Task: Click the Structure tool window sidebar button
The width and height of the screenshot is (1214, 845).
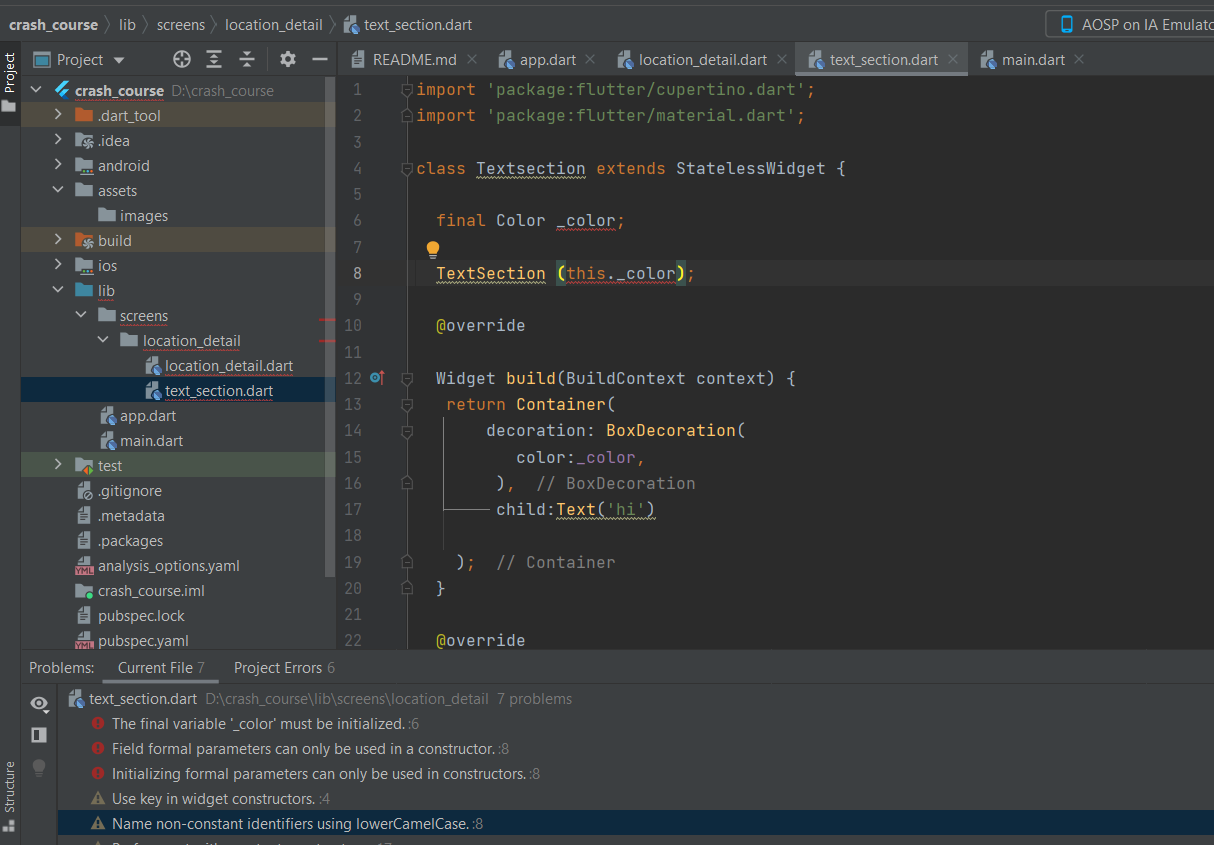Action: tap(10, 790)
